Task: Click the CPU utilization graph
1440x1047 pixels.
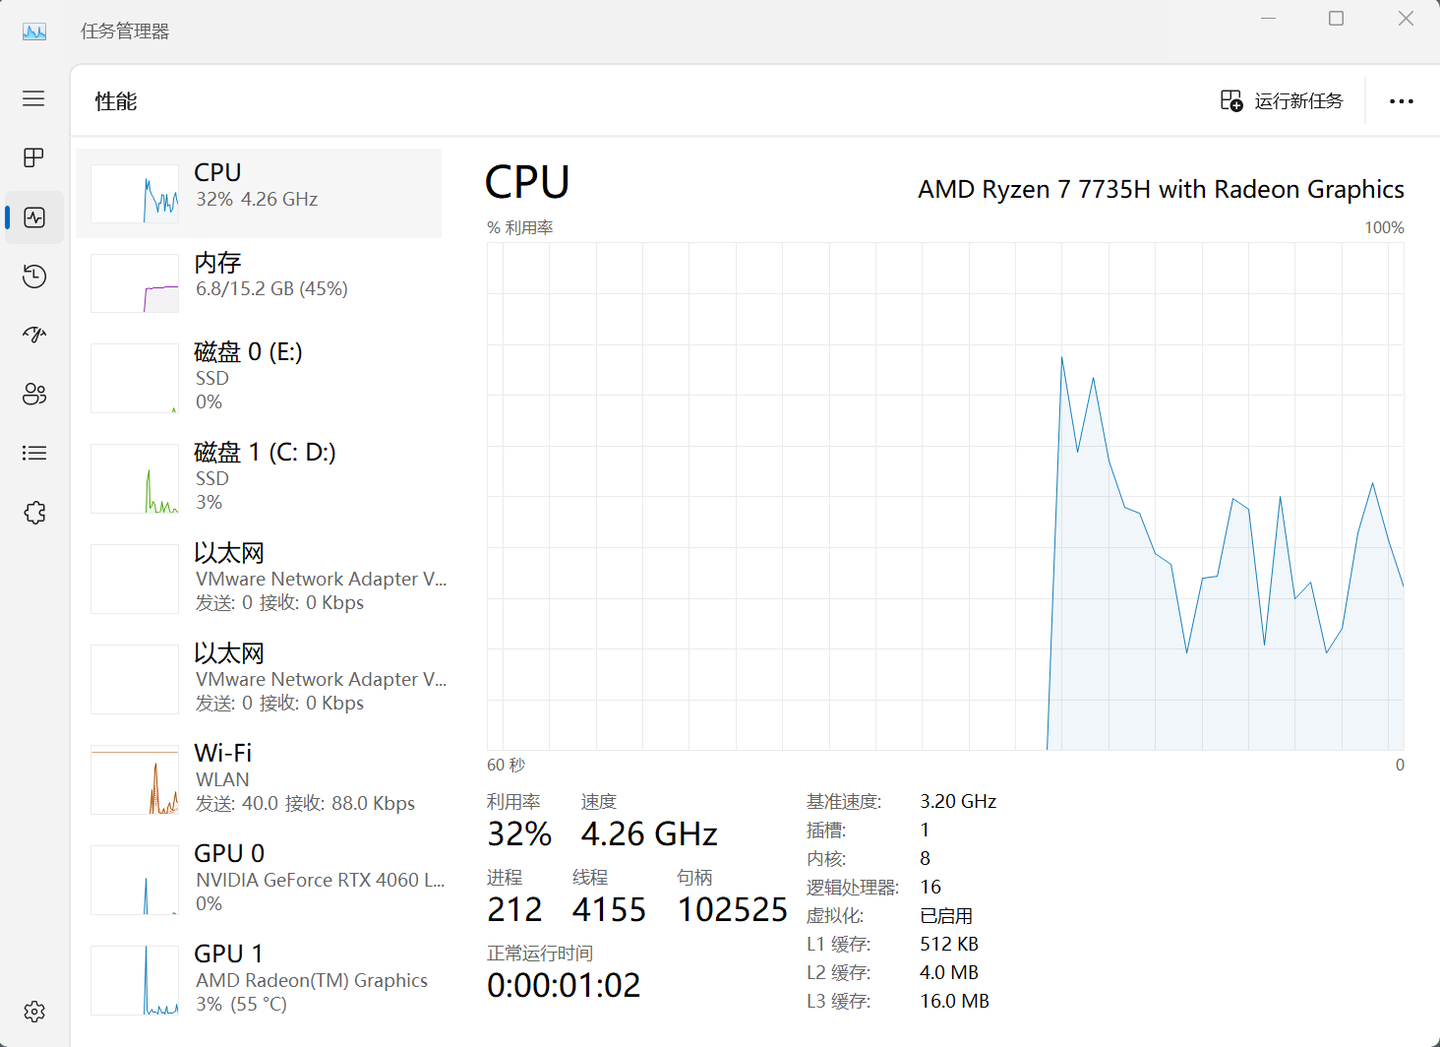Action: pos(945,496)
